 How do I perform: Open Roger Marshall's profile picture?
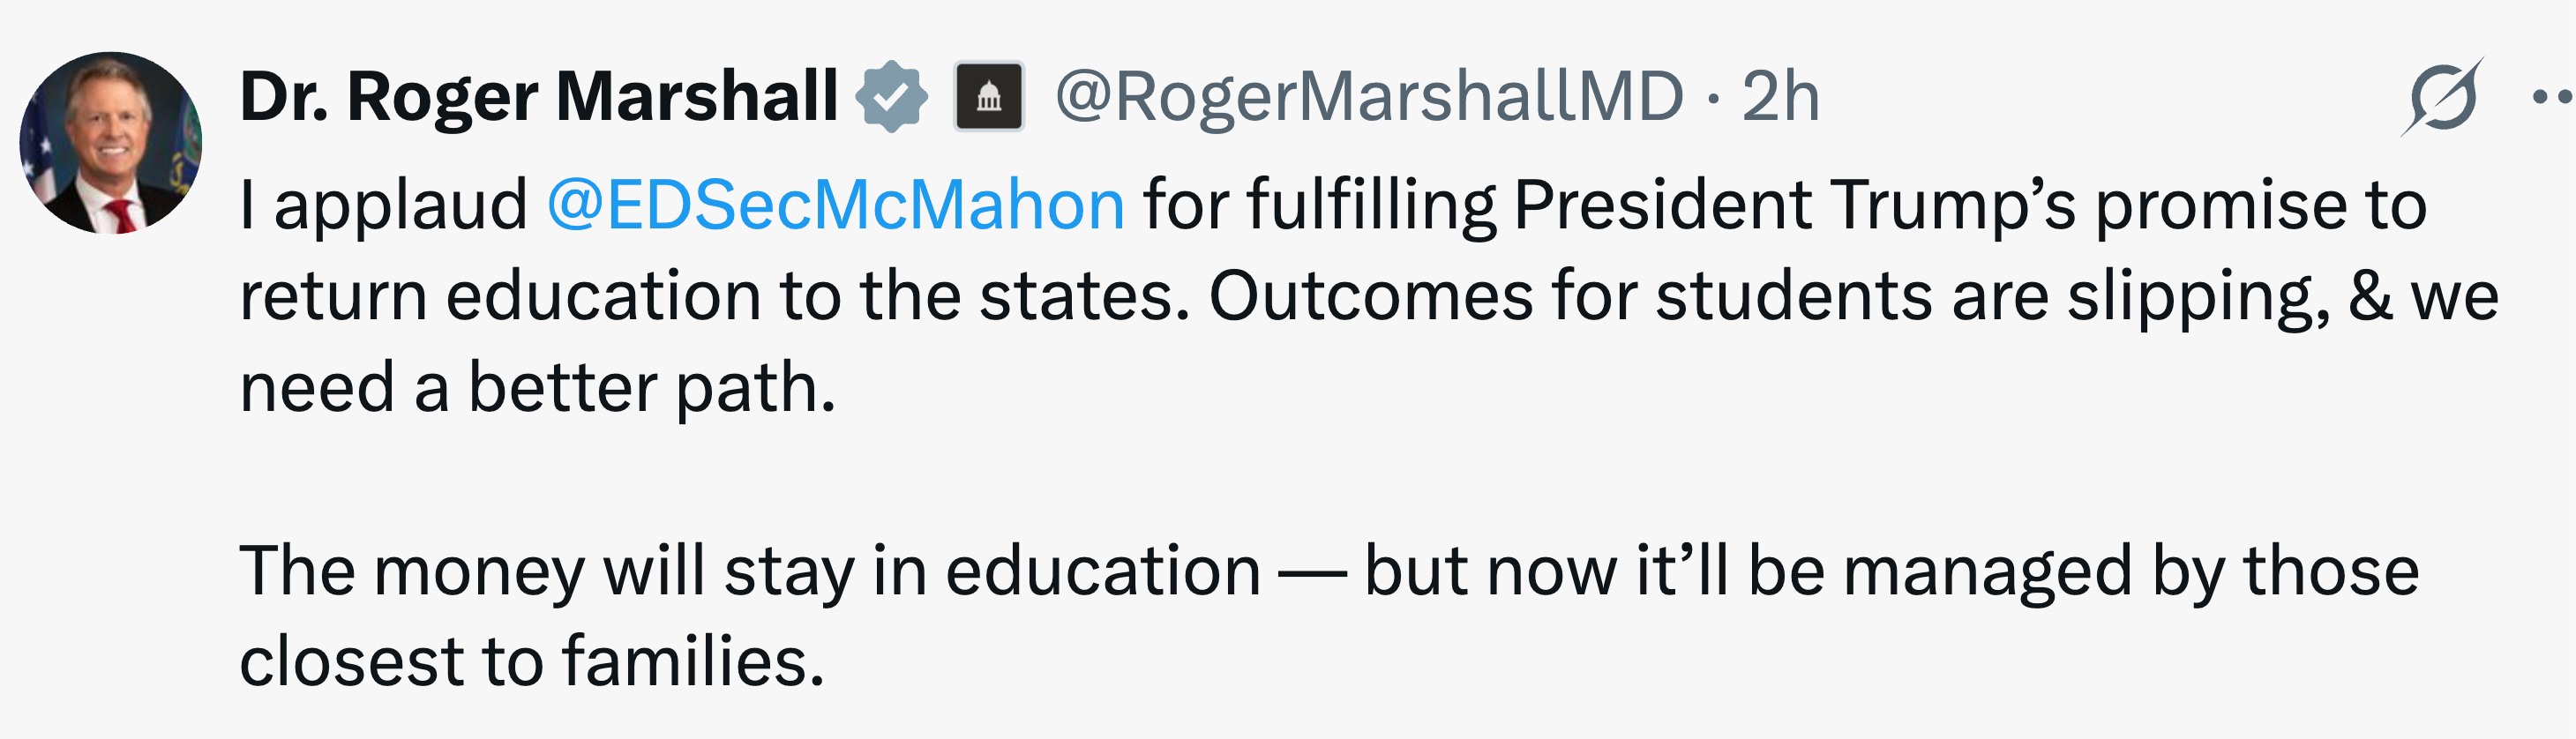pyautogui.click(x=111, y=143)
